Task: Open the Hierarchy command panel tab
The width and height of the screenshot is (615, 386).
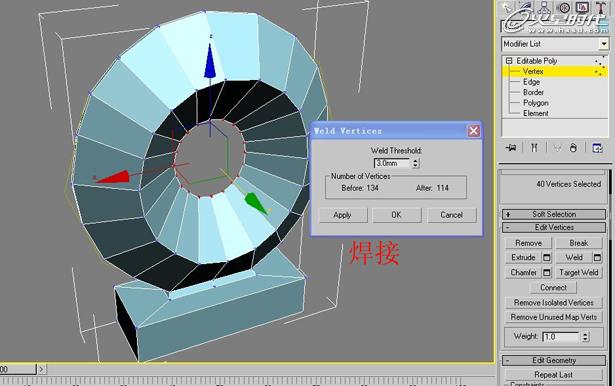Action: [x=544, y=7]
